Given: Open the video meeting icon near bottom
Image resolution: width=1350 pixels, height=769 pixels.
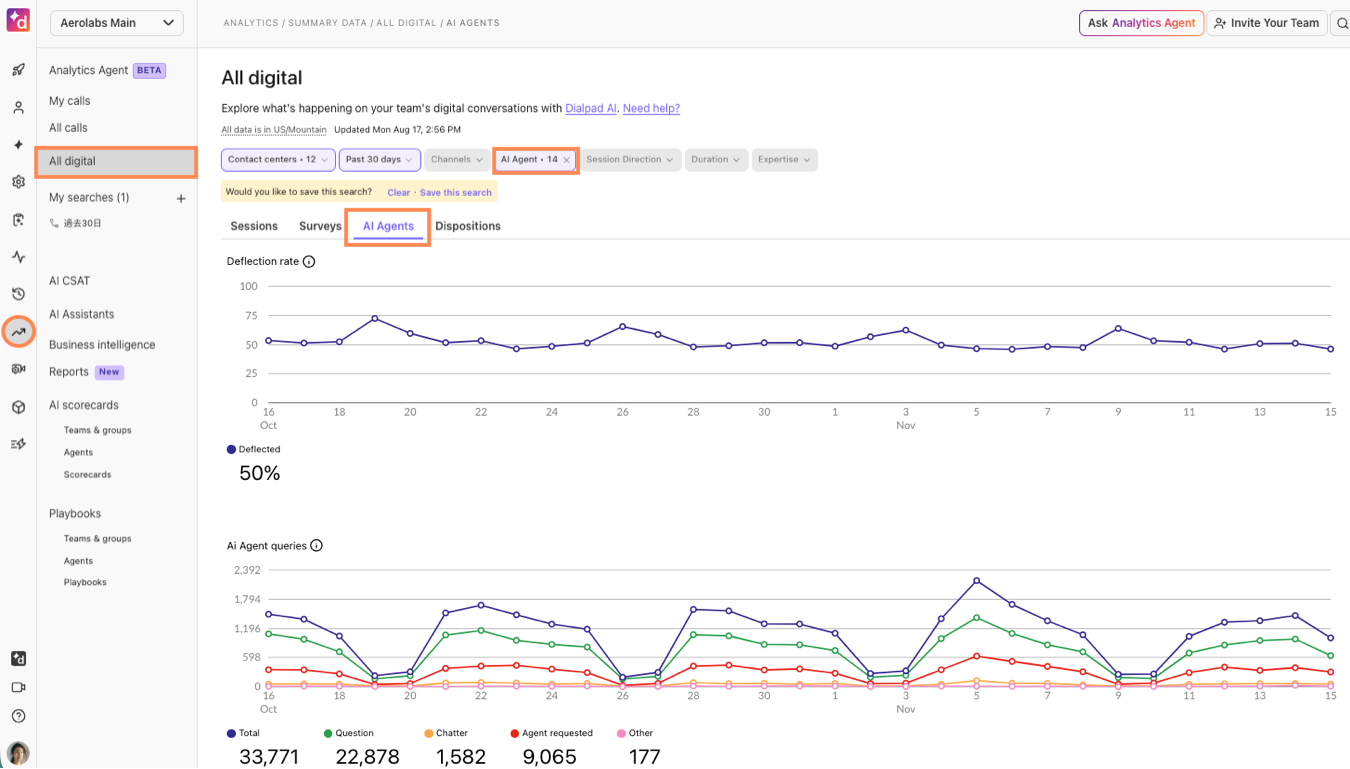Looking at the screenshot, I should (18, 687).
